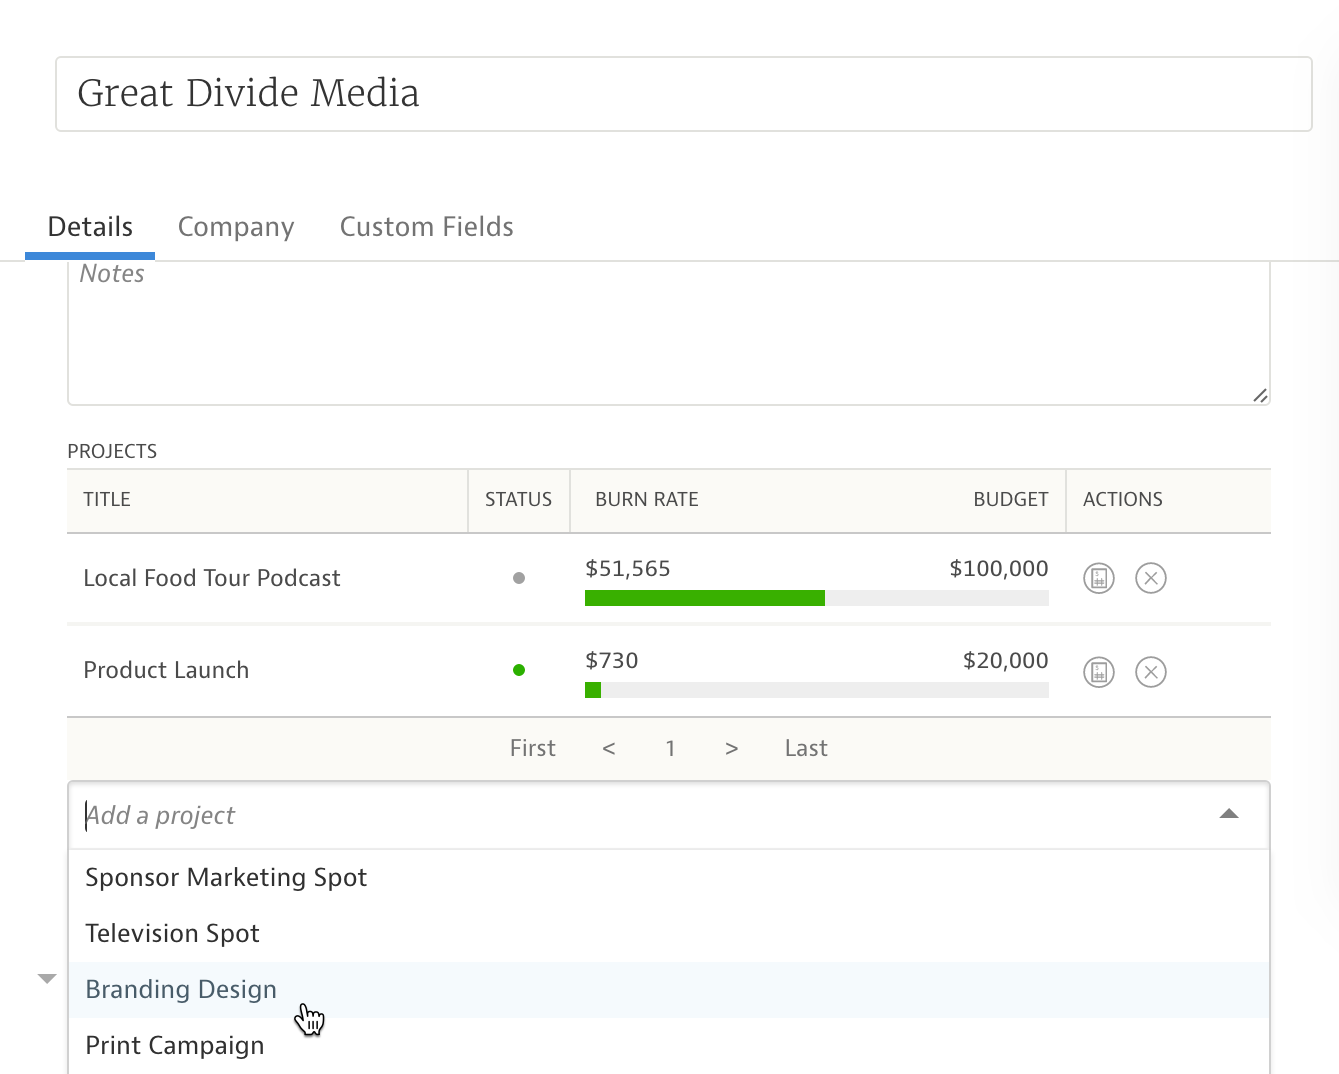Remove the Local Food Tour Podcast project
The image size is (1339, 1074).
pyautogui.click(x=1150, y=578)
